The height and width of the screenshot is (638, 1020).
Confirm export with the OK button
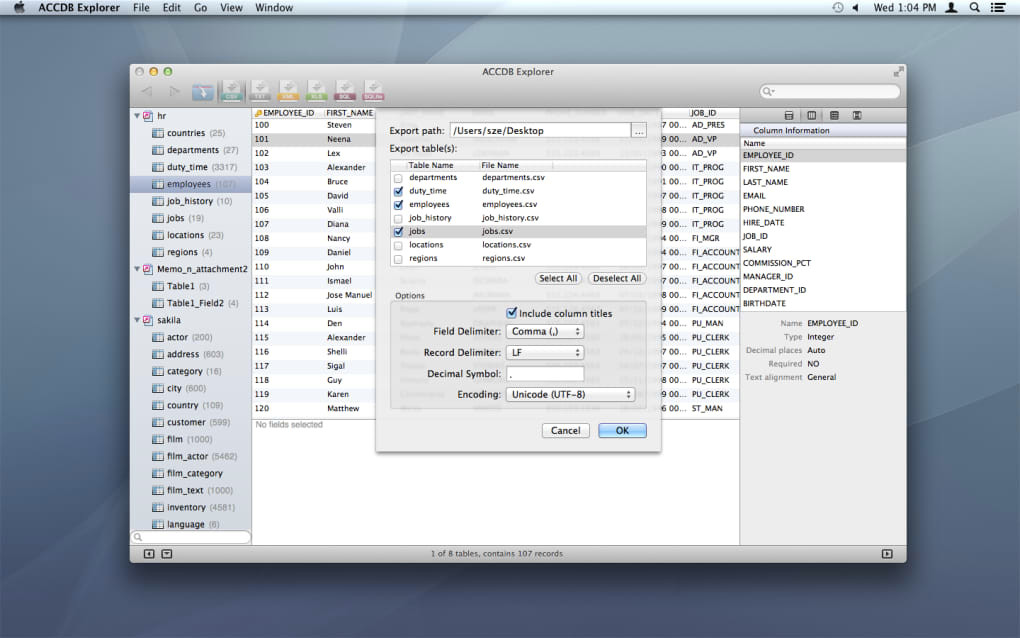coord(622,431)
